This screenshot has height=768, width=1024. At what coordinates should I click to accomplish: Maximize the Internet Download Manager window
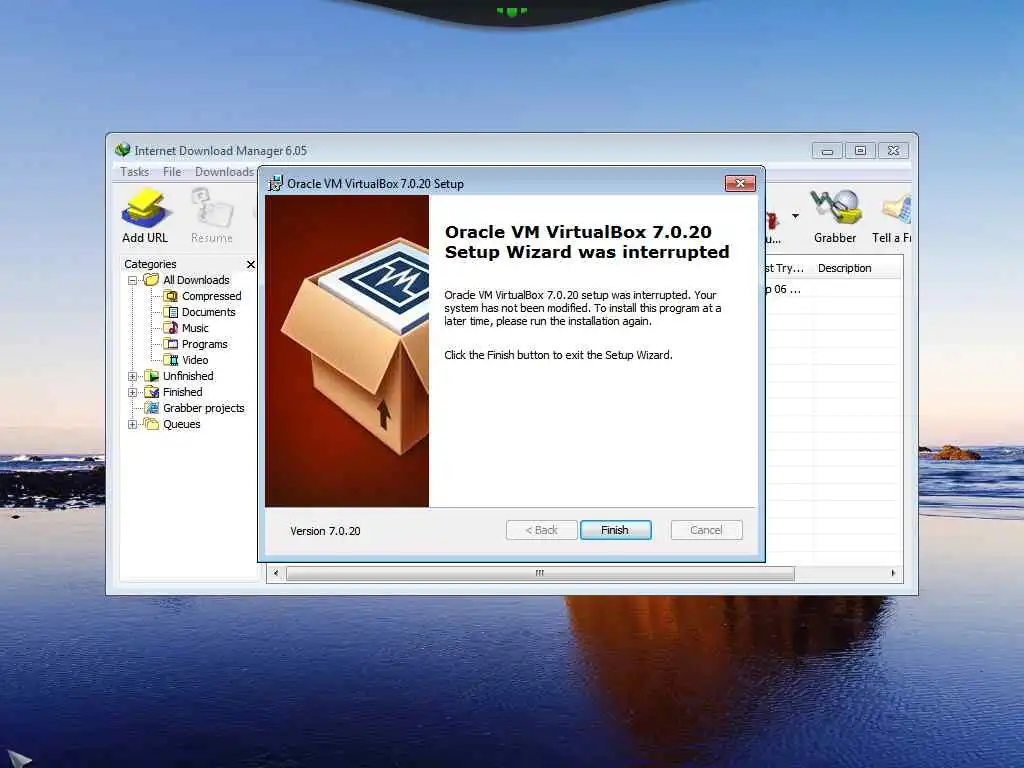(860, 151)
